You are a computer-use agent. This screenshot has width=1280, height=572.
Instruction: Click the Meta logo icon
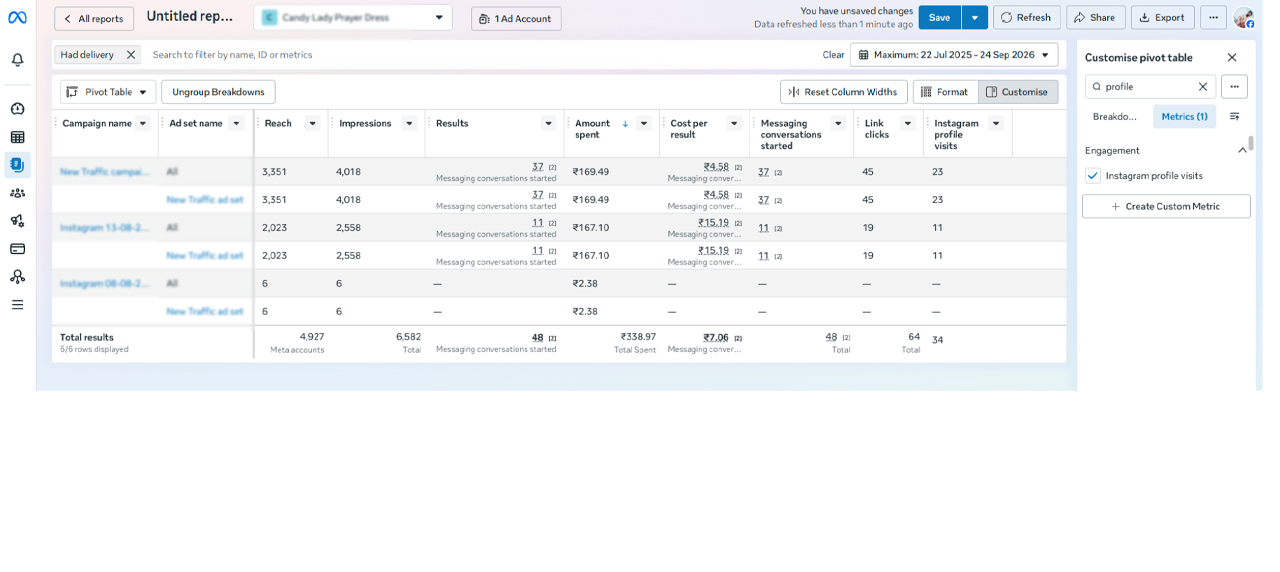pyautogui.click(x=17, y=17)
